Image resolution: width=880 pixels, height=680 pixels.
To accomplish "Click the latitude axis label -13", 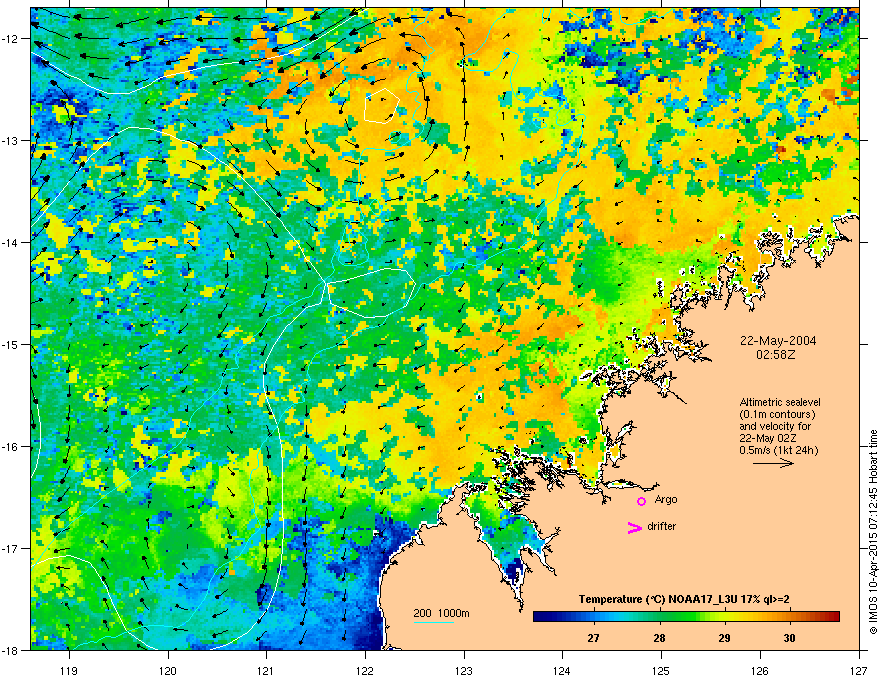I will click(10, 141).
